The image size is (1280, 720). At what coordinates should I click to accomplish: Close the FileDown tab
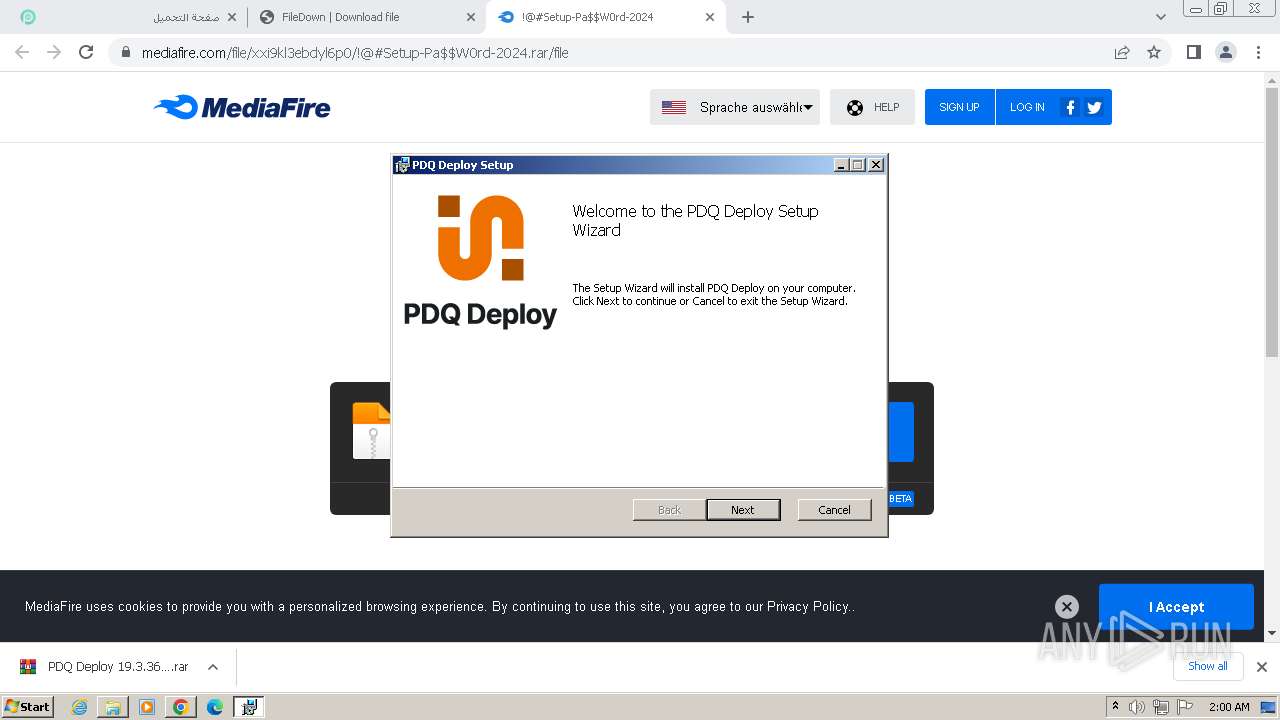(471, 17)
